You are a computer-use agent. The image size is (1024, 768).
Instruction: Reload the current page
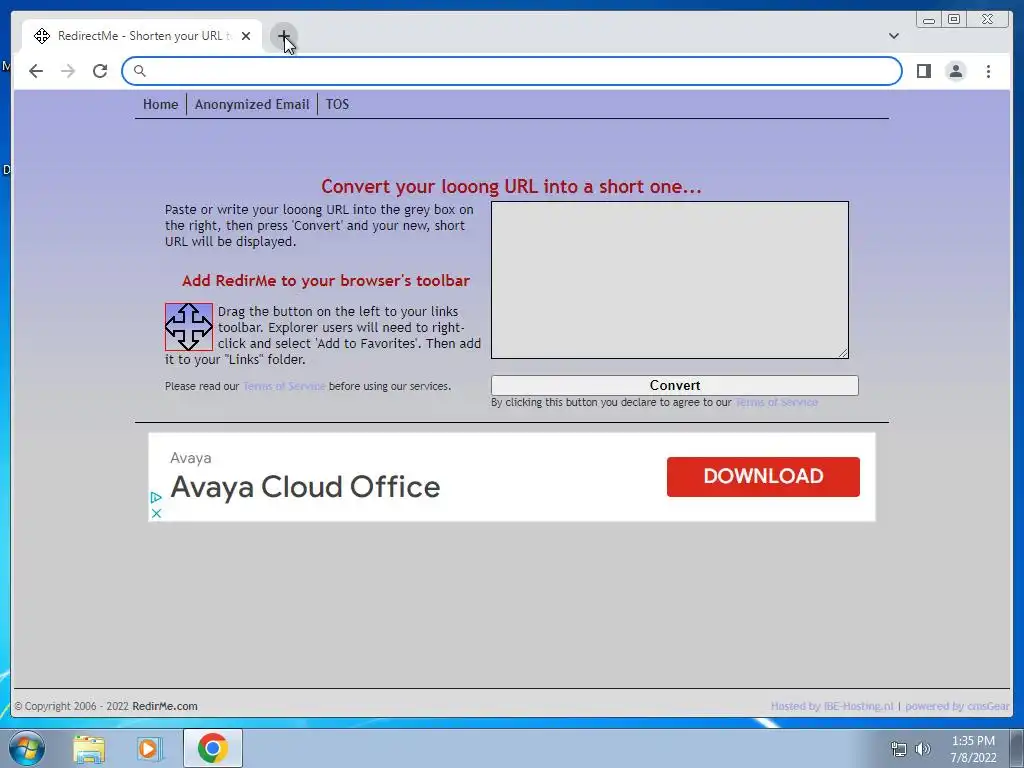click(100, 71)
